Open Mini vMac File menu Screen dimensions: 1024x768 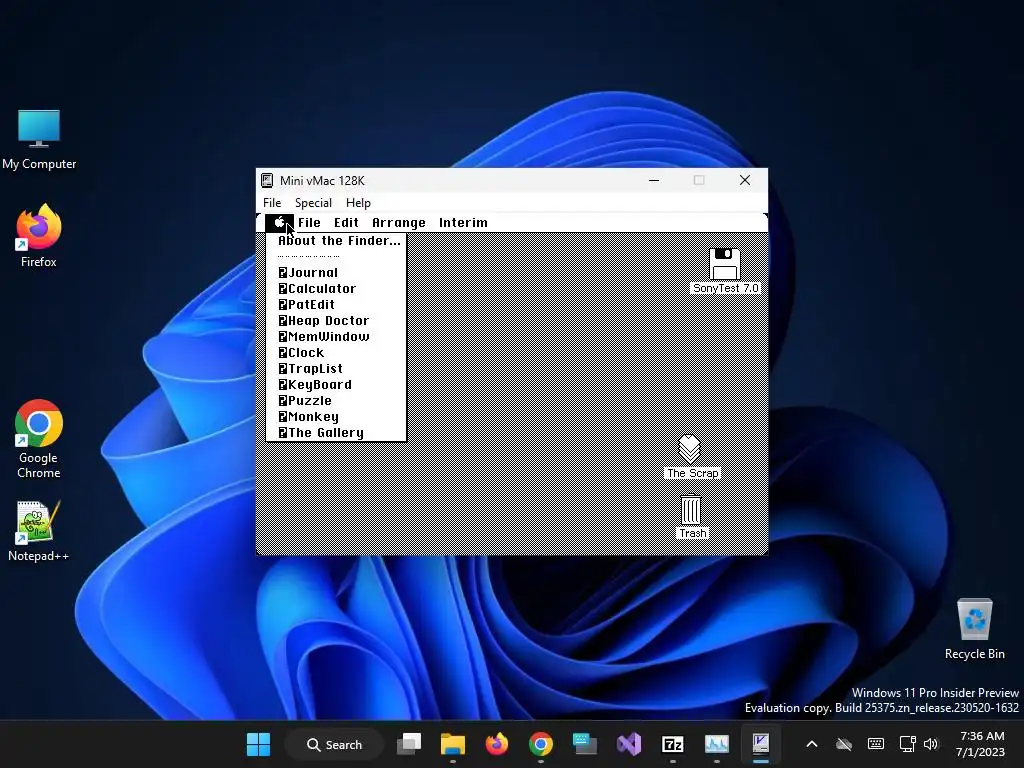272,203
